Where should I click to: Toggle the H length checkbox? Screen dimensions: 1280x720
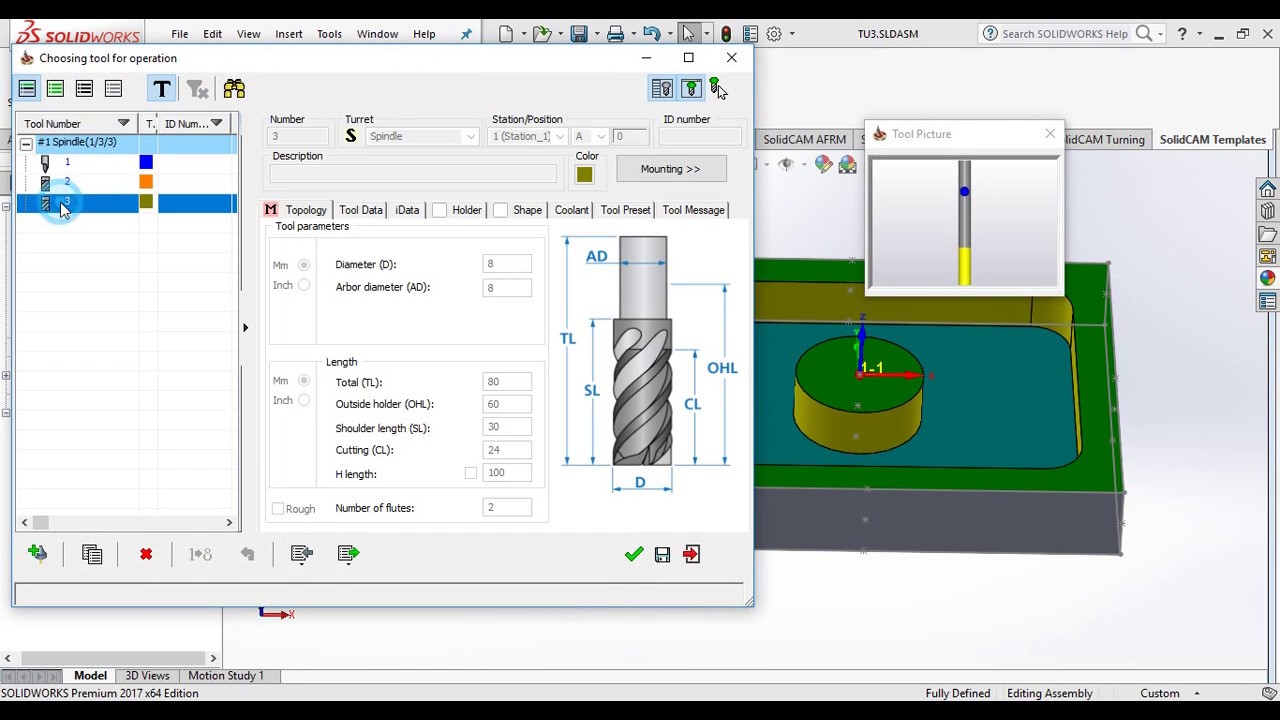pyautogui.click(x=471, y=473)
